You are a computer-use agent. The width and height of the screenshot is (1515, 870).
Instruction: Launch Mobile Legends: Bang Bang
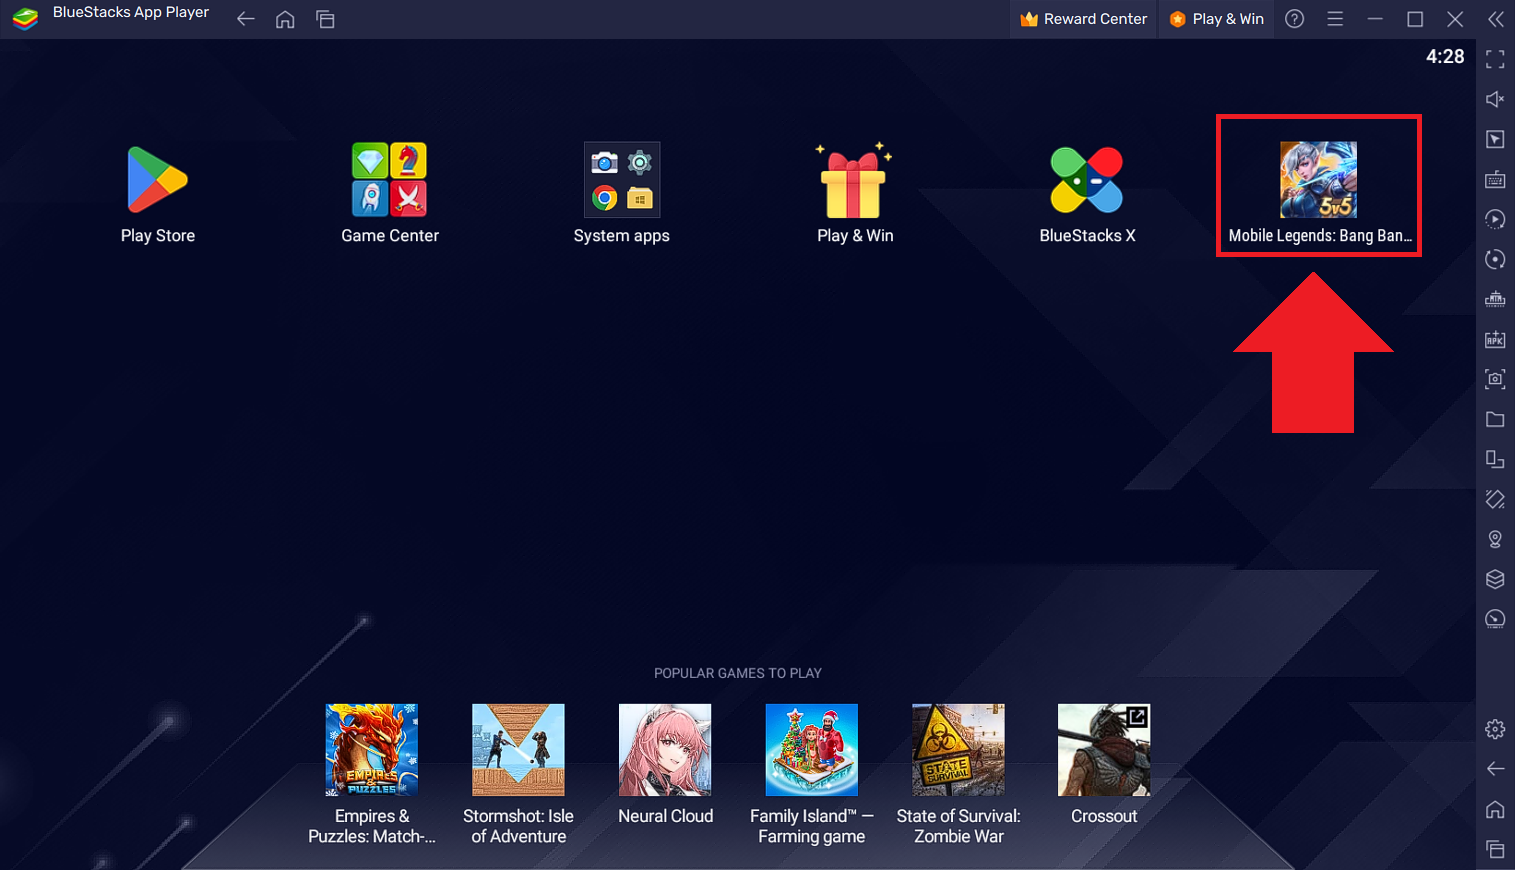point(1318,181)
